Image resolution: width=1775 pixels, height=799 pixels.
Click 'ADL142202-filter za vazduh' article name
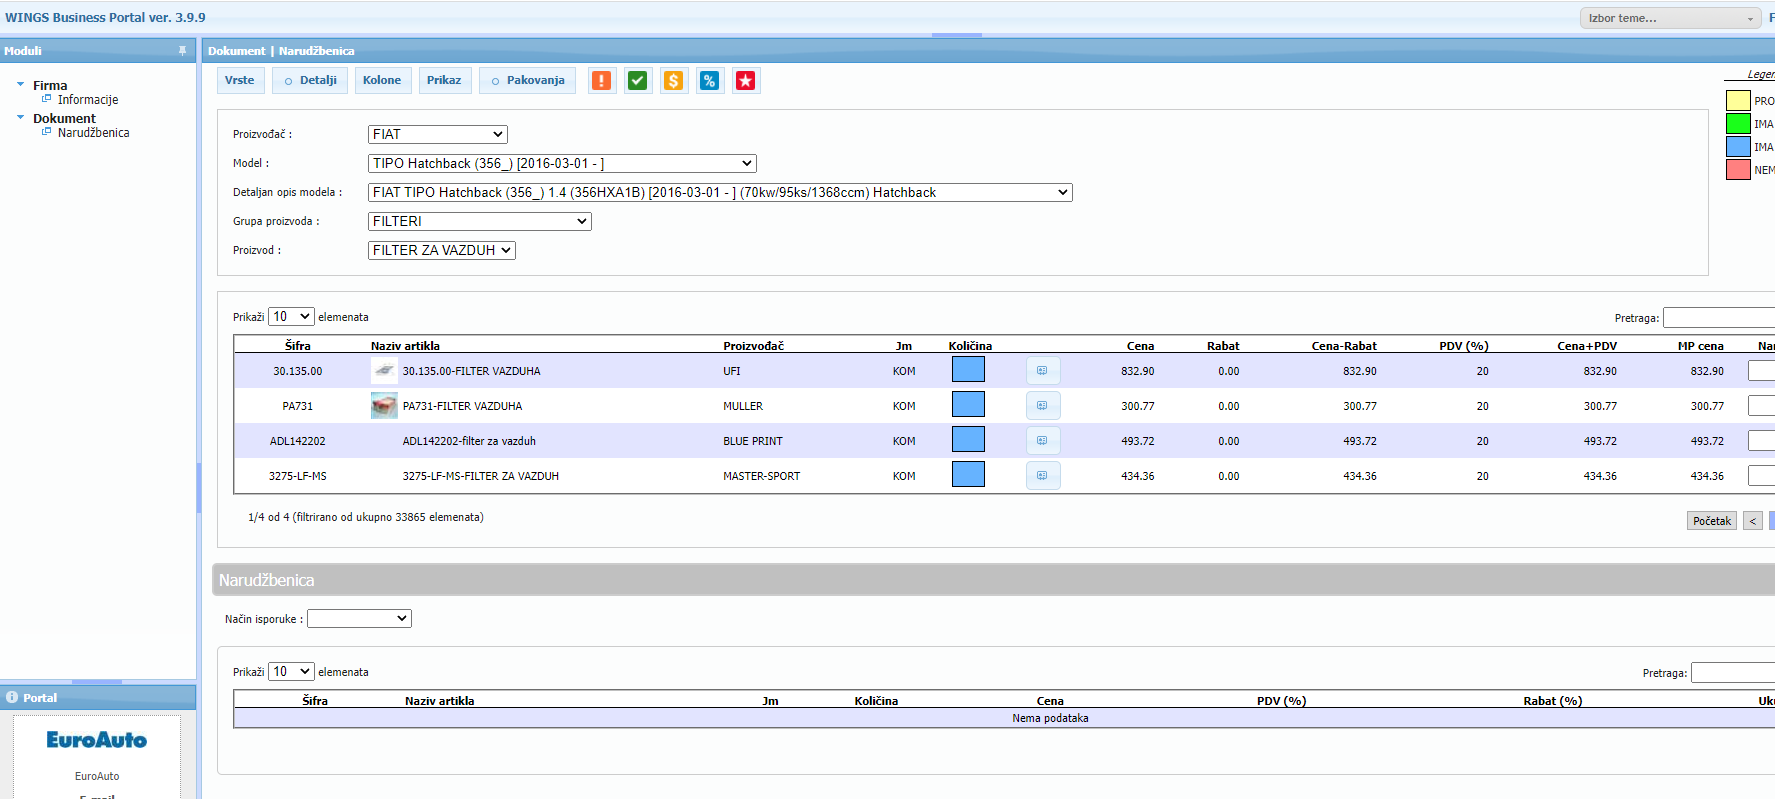tap(469, 441)
